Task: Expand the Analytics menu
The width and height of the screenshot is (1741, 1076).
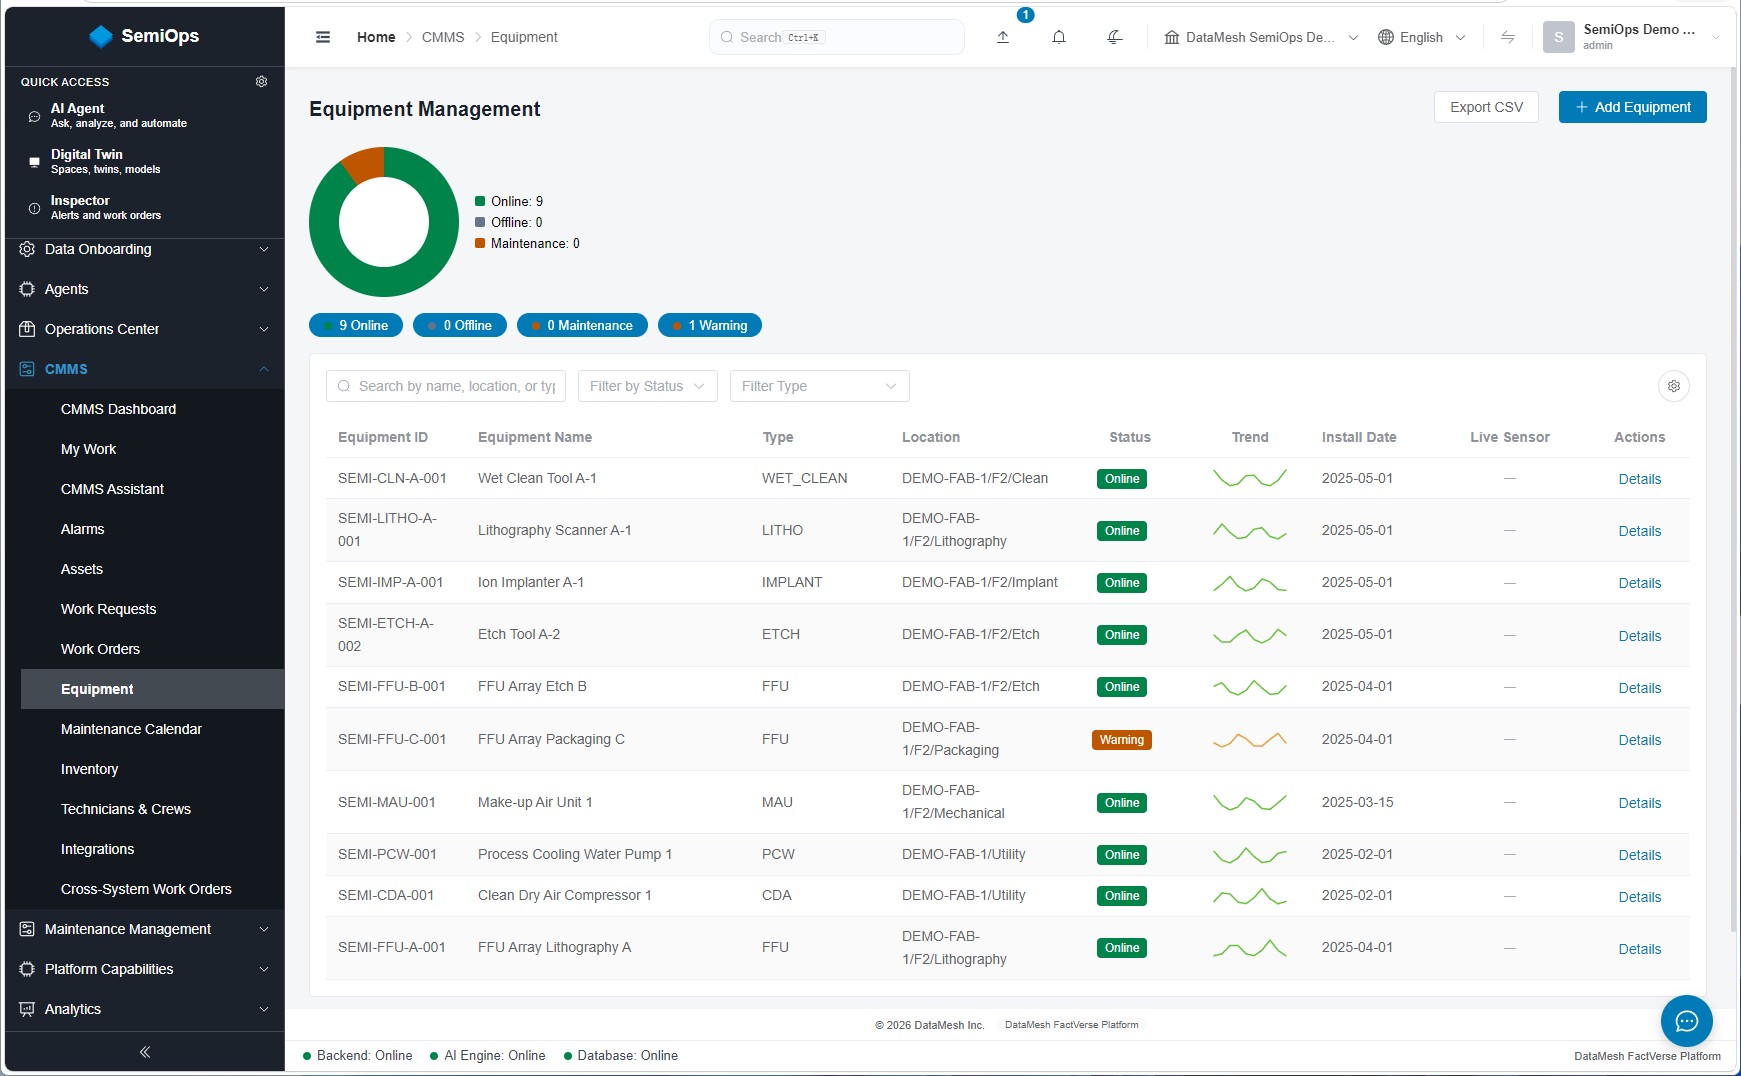Action: (145, 1009)
